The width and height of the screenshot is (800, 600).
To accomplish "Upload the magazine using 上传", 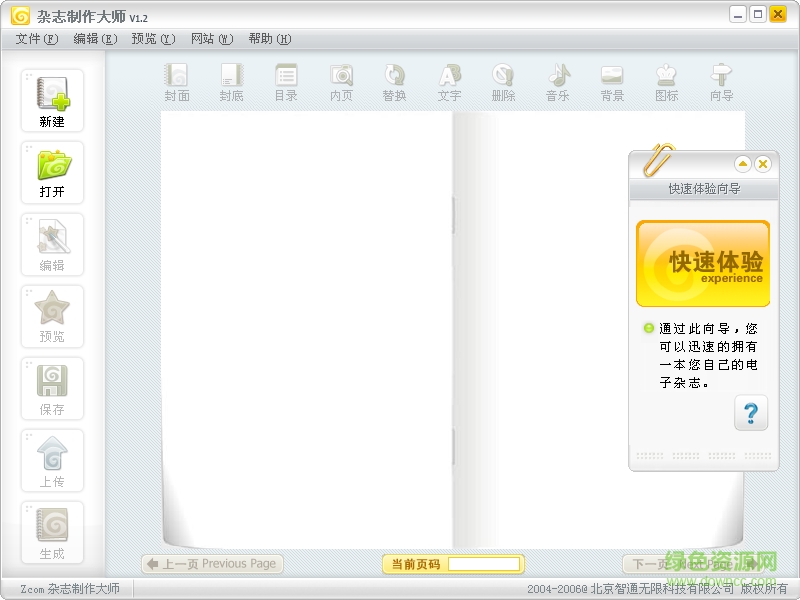I will 52,458.
